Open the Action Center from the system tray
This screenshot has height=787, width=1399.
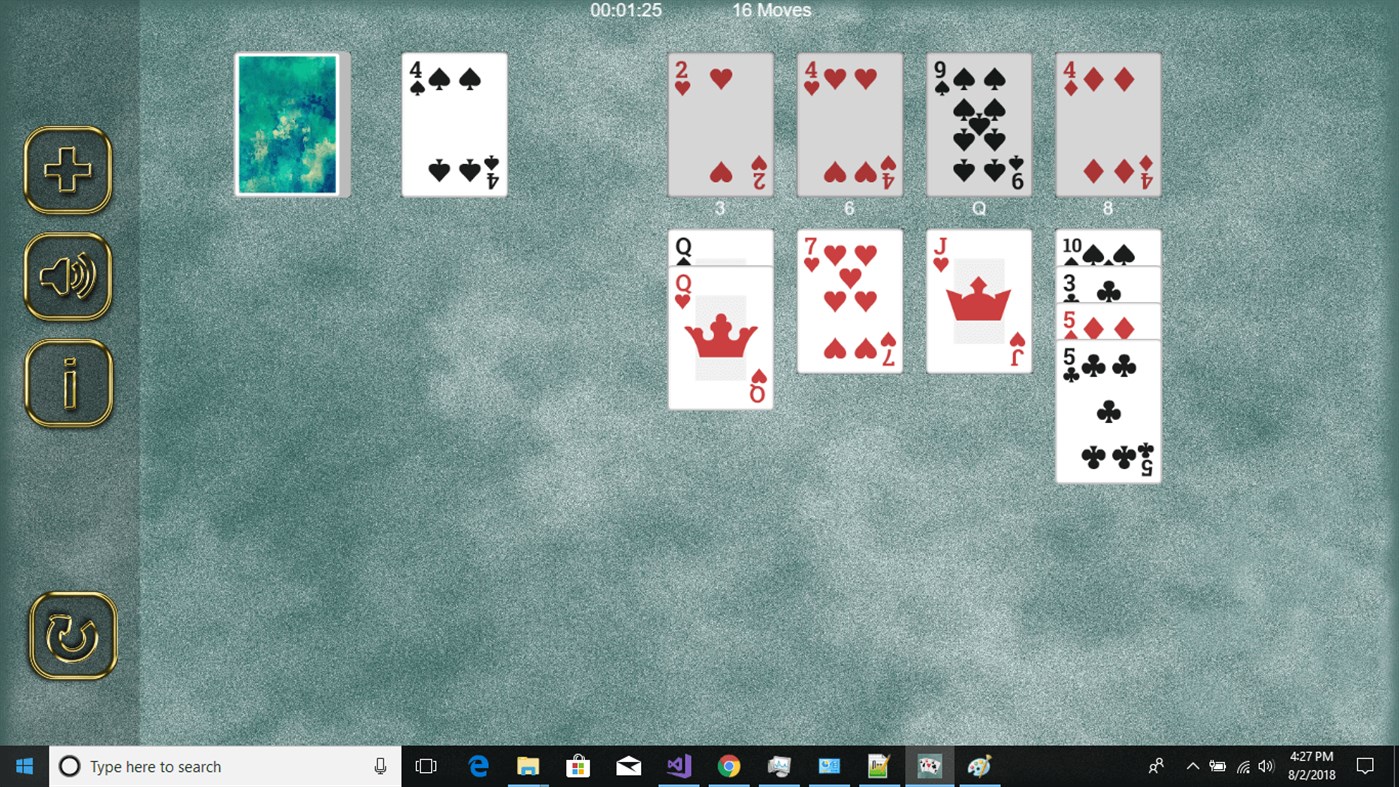(1367, 766)
